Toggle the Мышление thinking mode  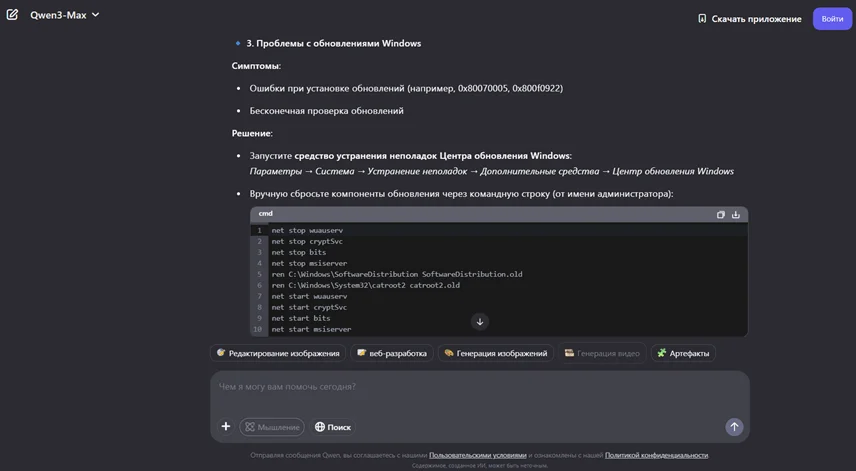pos(271,427)
